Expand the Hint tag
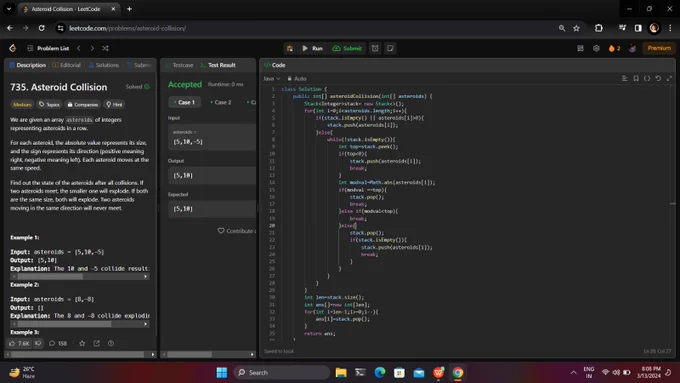The image size is (680, 383). pyautogui.click(x=114, y=105)
